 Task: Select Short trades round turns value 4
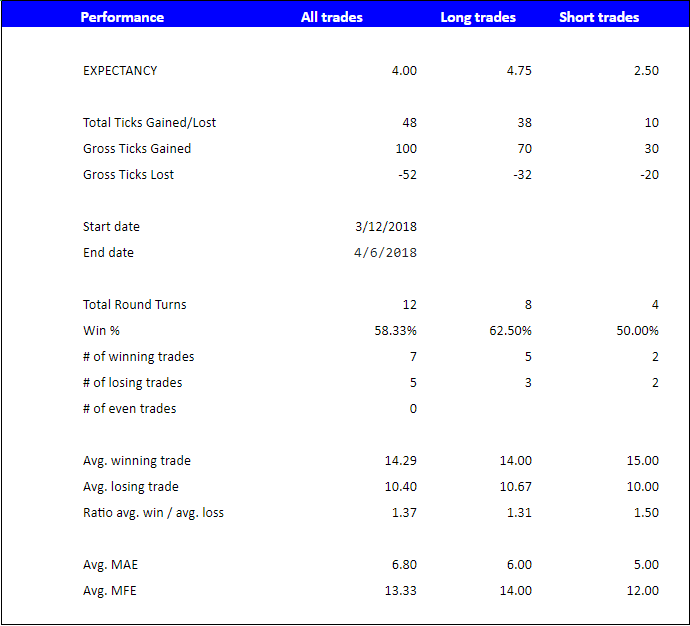pyautogui.click(x=655, y=304)
